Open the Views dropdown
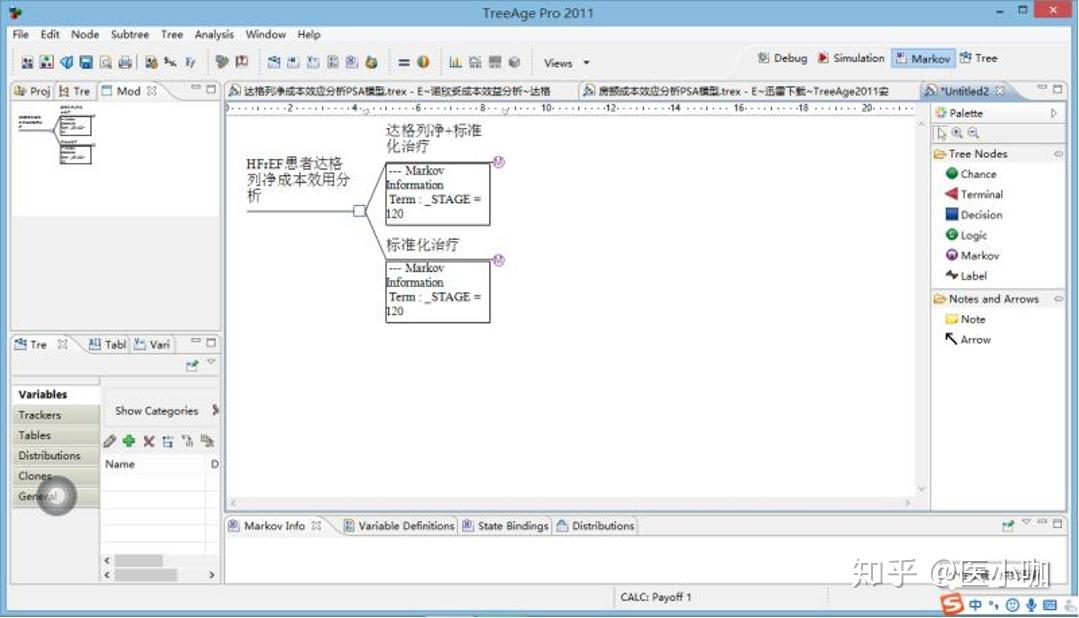The image size is (1079, 618). pyautogui.click(x=565, y=62)
